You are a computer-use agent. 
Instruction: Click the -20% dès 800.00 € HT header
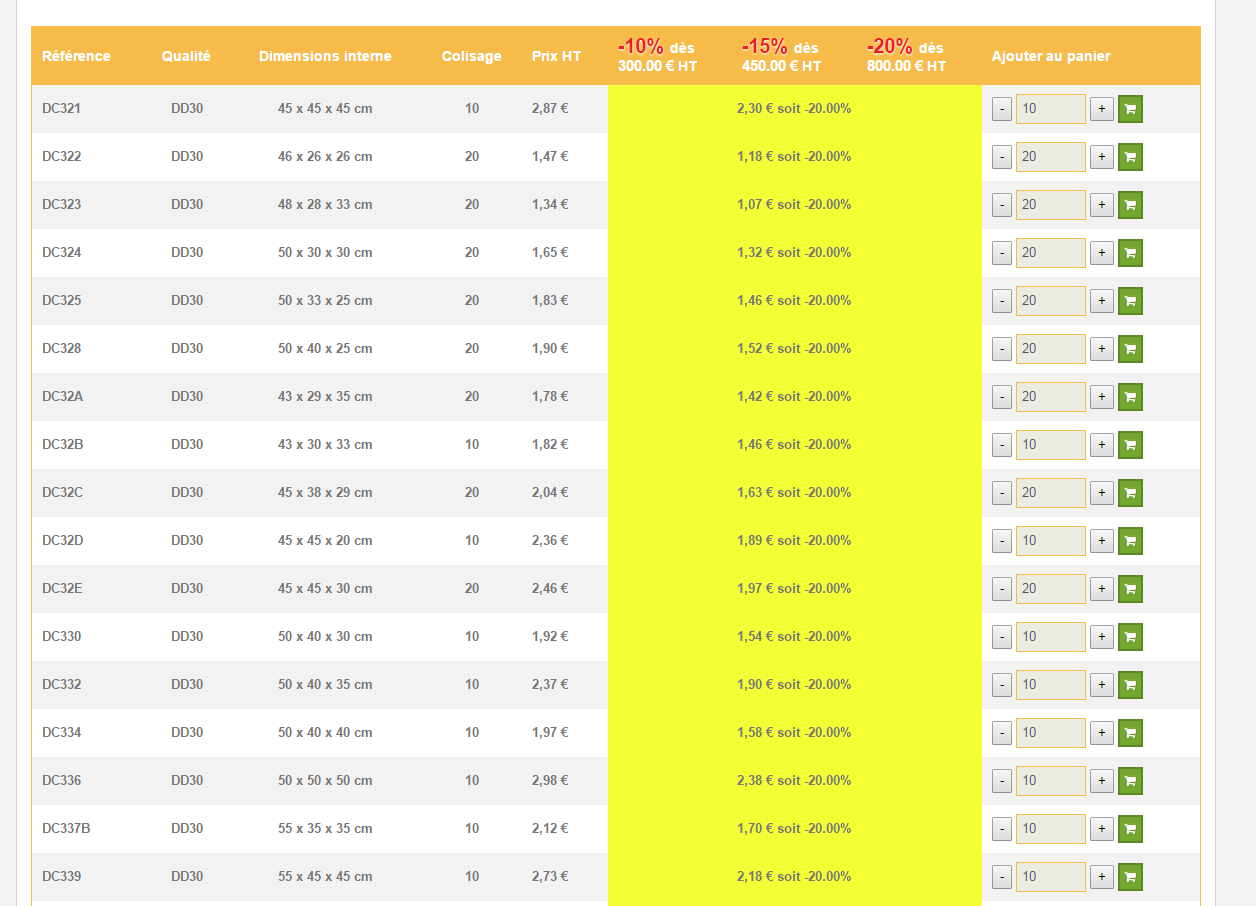[906, 56]
